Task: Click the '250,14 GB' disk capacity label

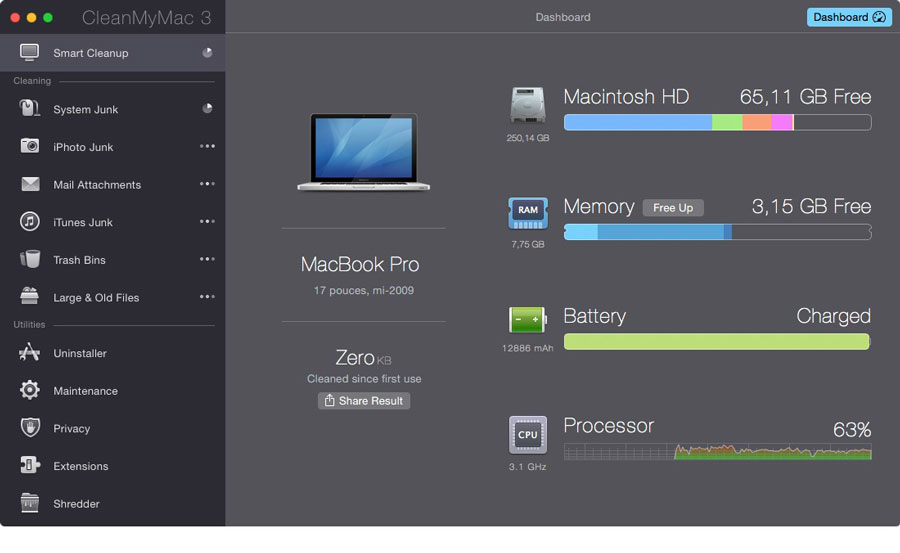Action: click(527, 138)
